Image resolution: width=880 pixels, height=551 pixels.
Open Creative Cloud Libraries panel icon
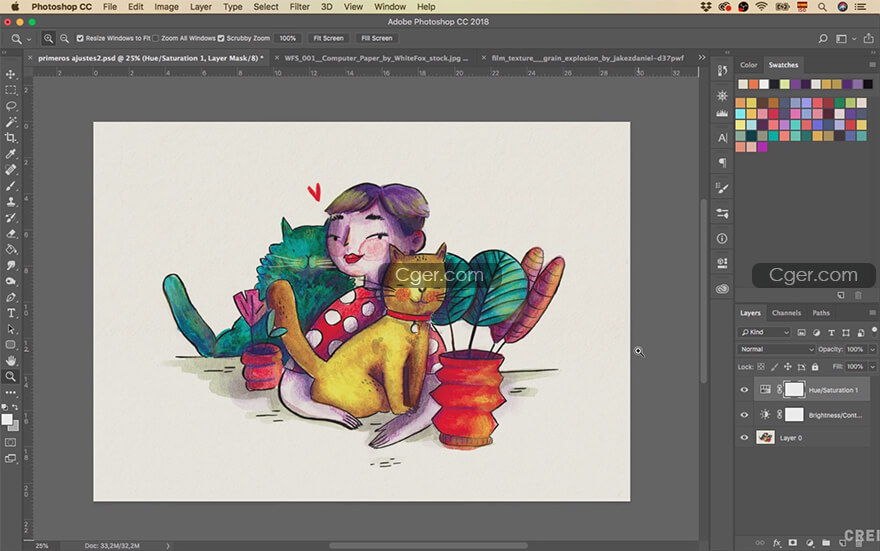(722, 289)
